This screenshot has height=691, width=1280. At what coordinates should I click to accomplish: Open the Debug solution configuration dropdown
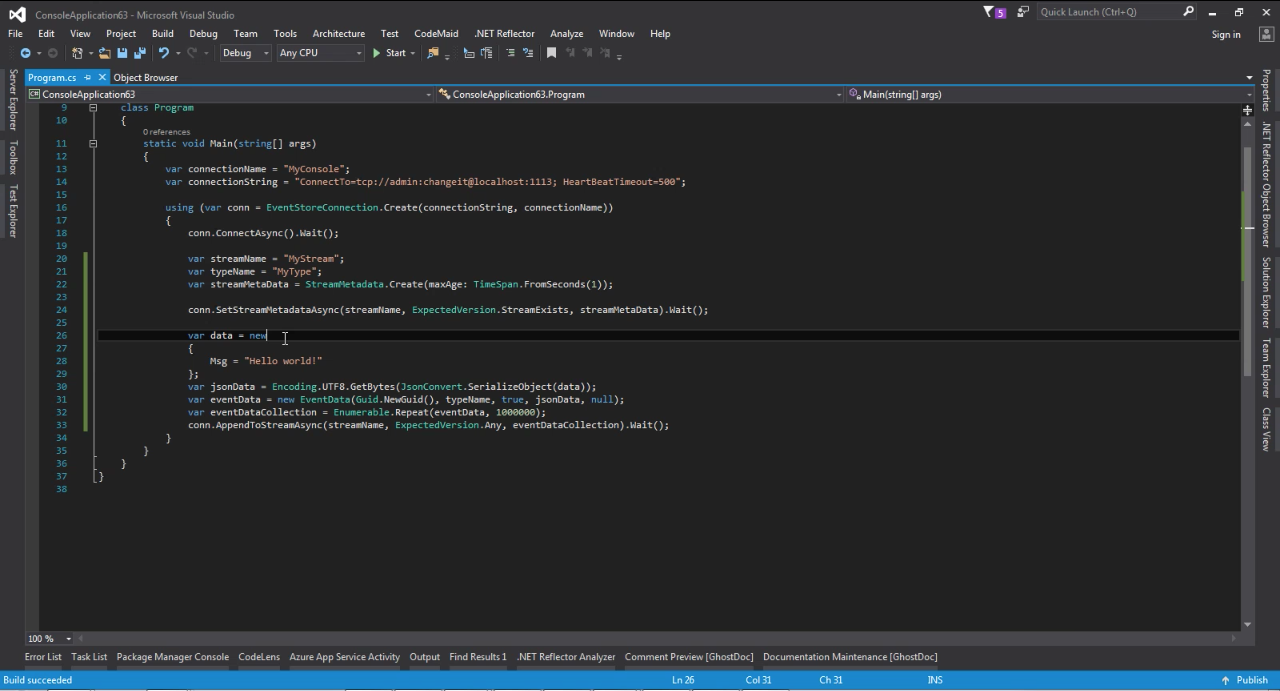point(245,53)
